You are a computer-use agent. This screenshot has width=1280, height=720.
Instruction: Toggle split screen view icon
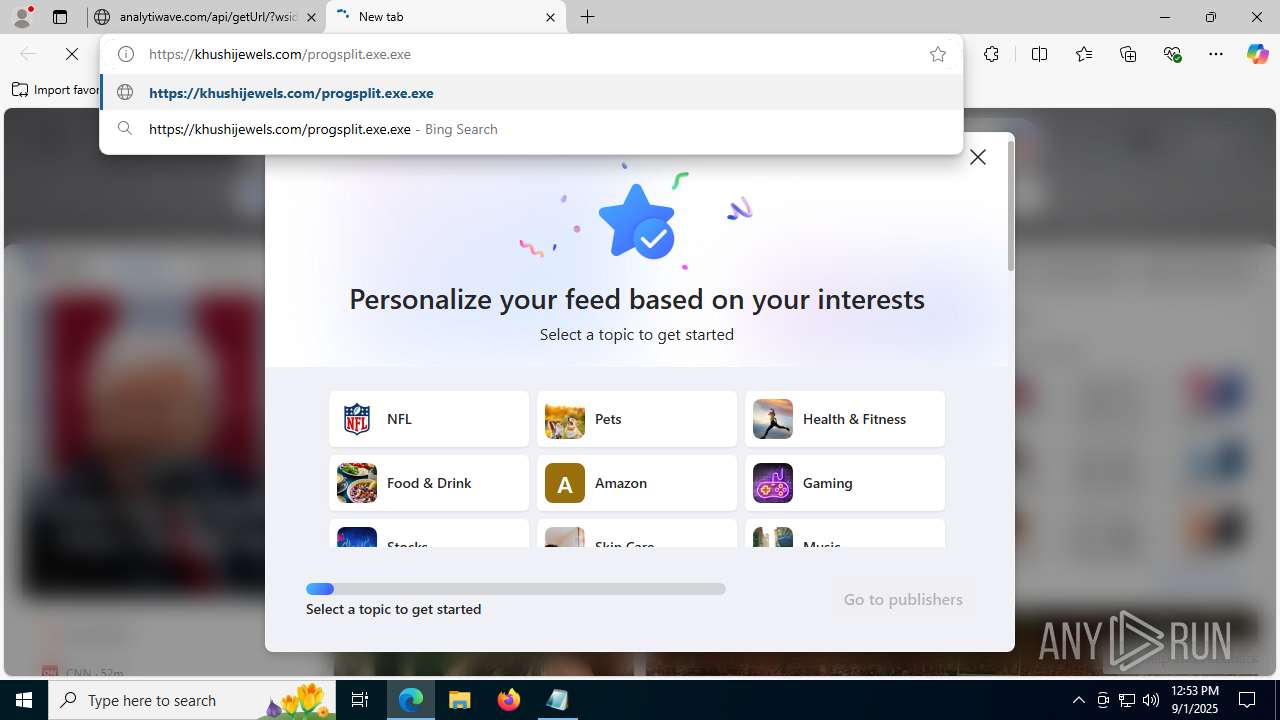point(1039,54)
